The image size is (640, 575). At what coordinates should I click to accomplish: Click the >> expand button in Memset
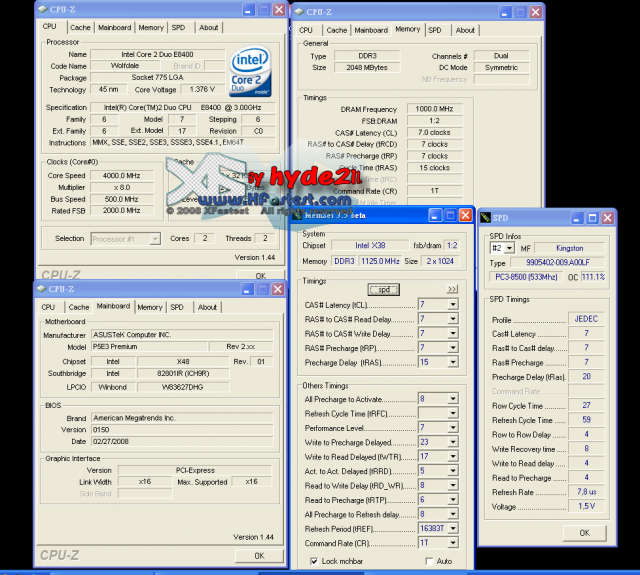click(x=452, y=289)
